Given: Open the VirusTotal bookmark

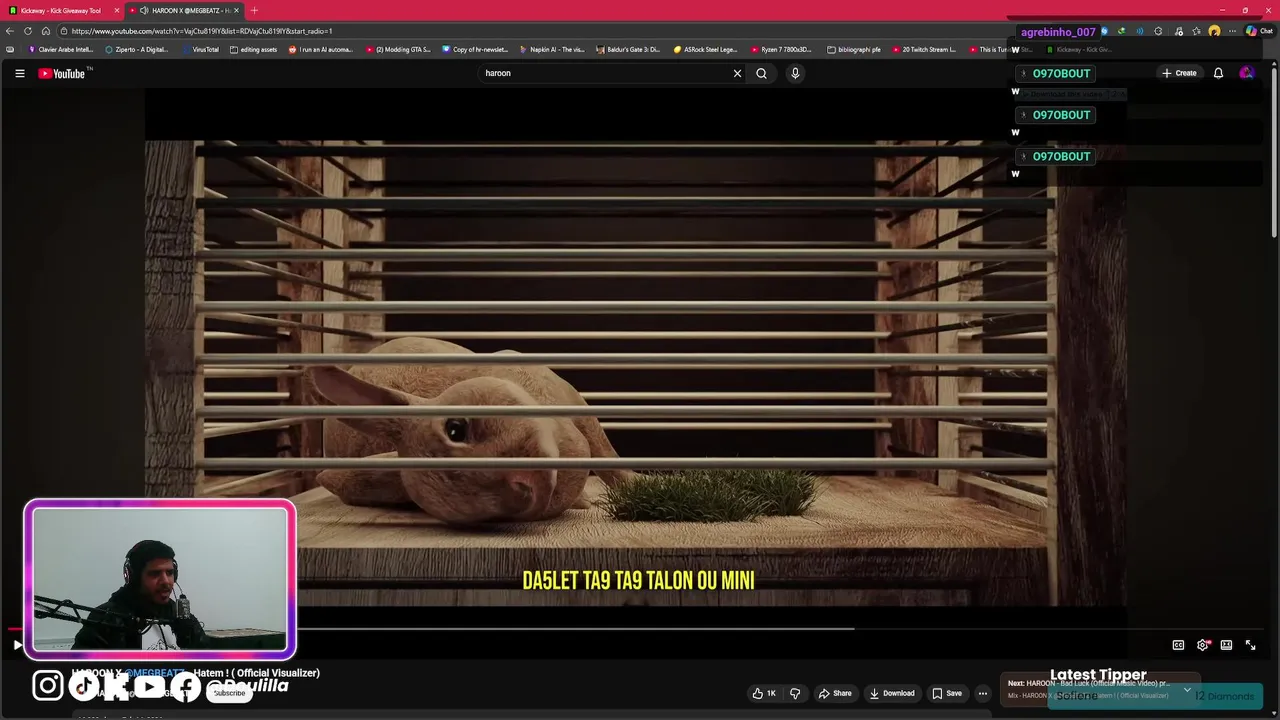Looking at the screenshot, I should (200, 49).
